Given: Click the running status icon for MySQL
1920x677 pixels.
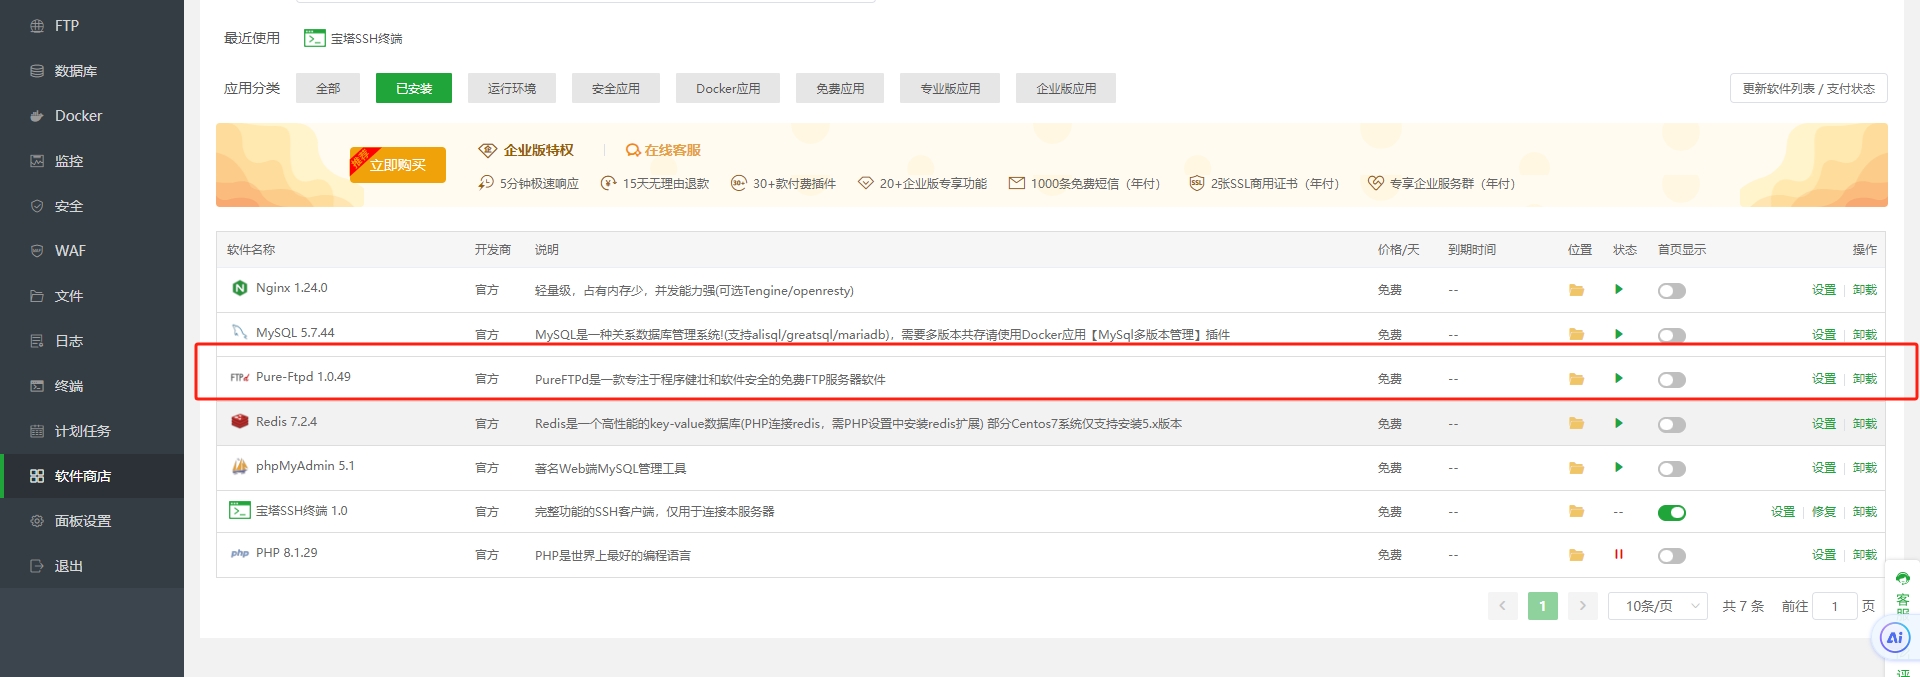Looking at the screenshot, I should [x=1618, y=334].
